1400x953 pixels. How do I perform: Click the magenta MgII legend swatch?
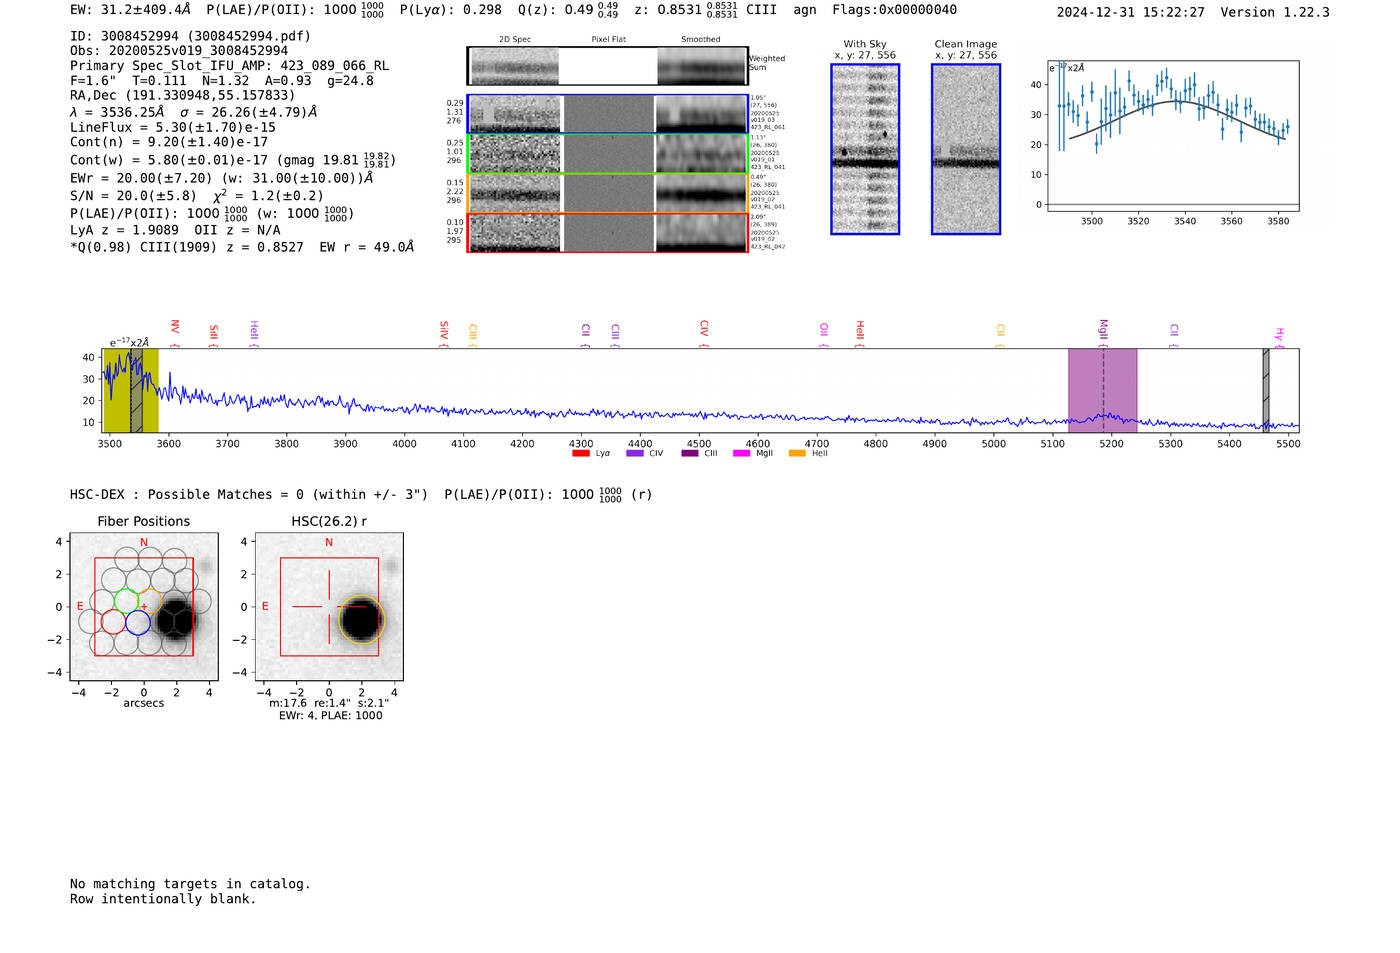(x=741, y=453)
